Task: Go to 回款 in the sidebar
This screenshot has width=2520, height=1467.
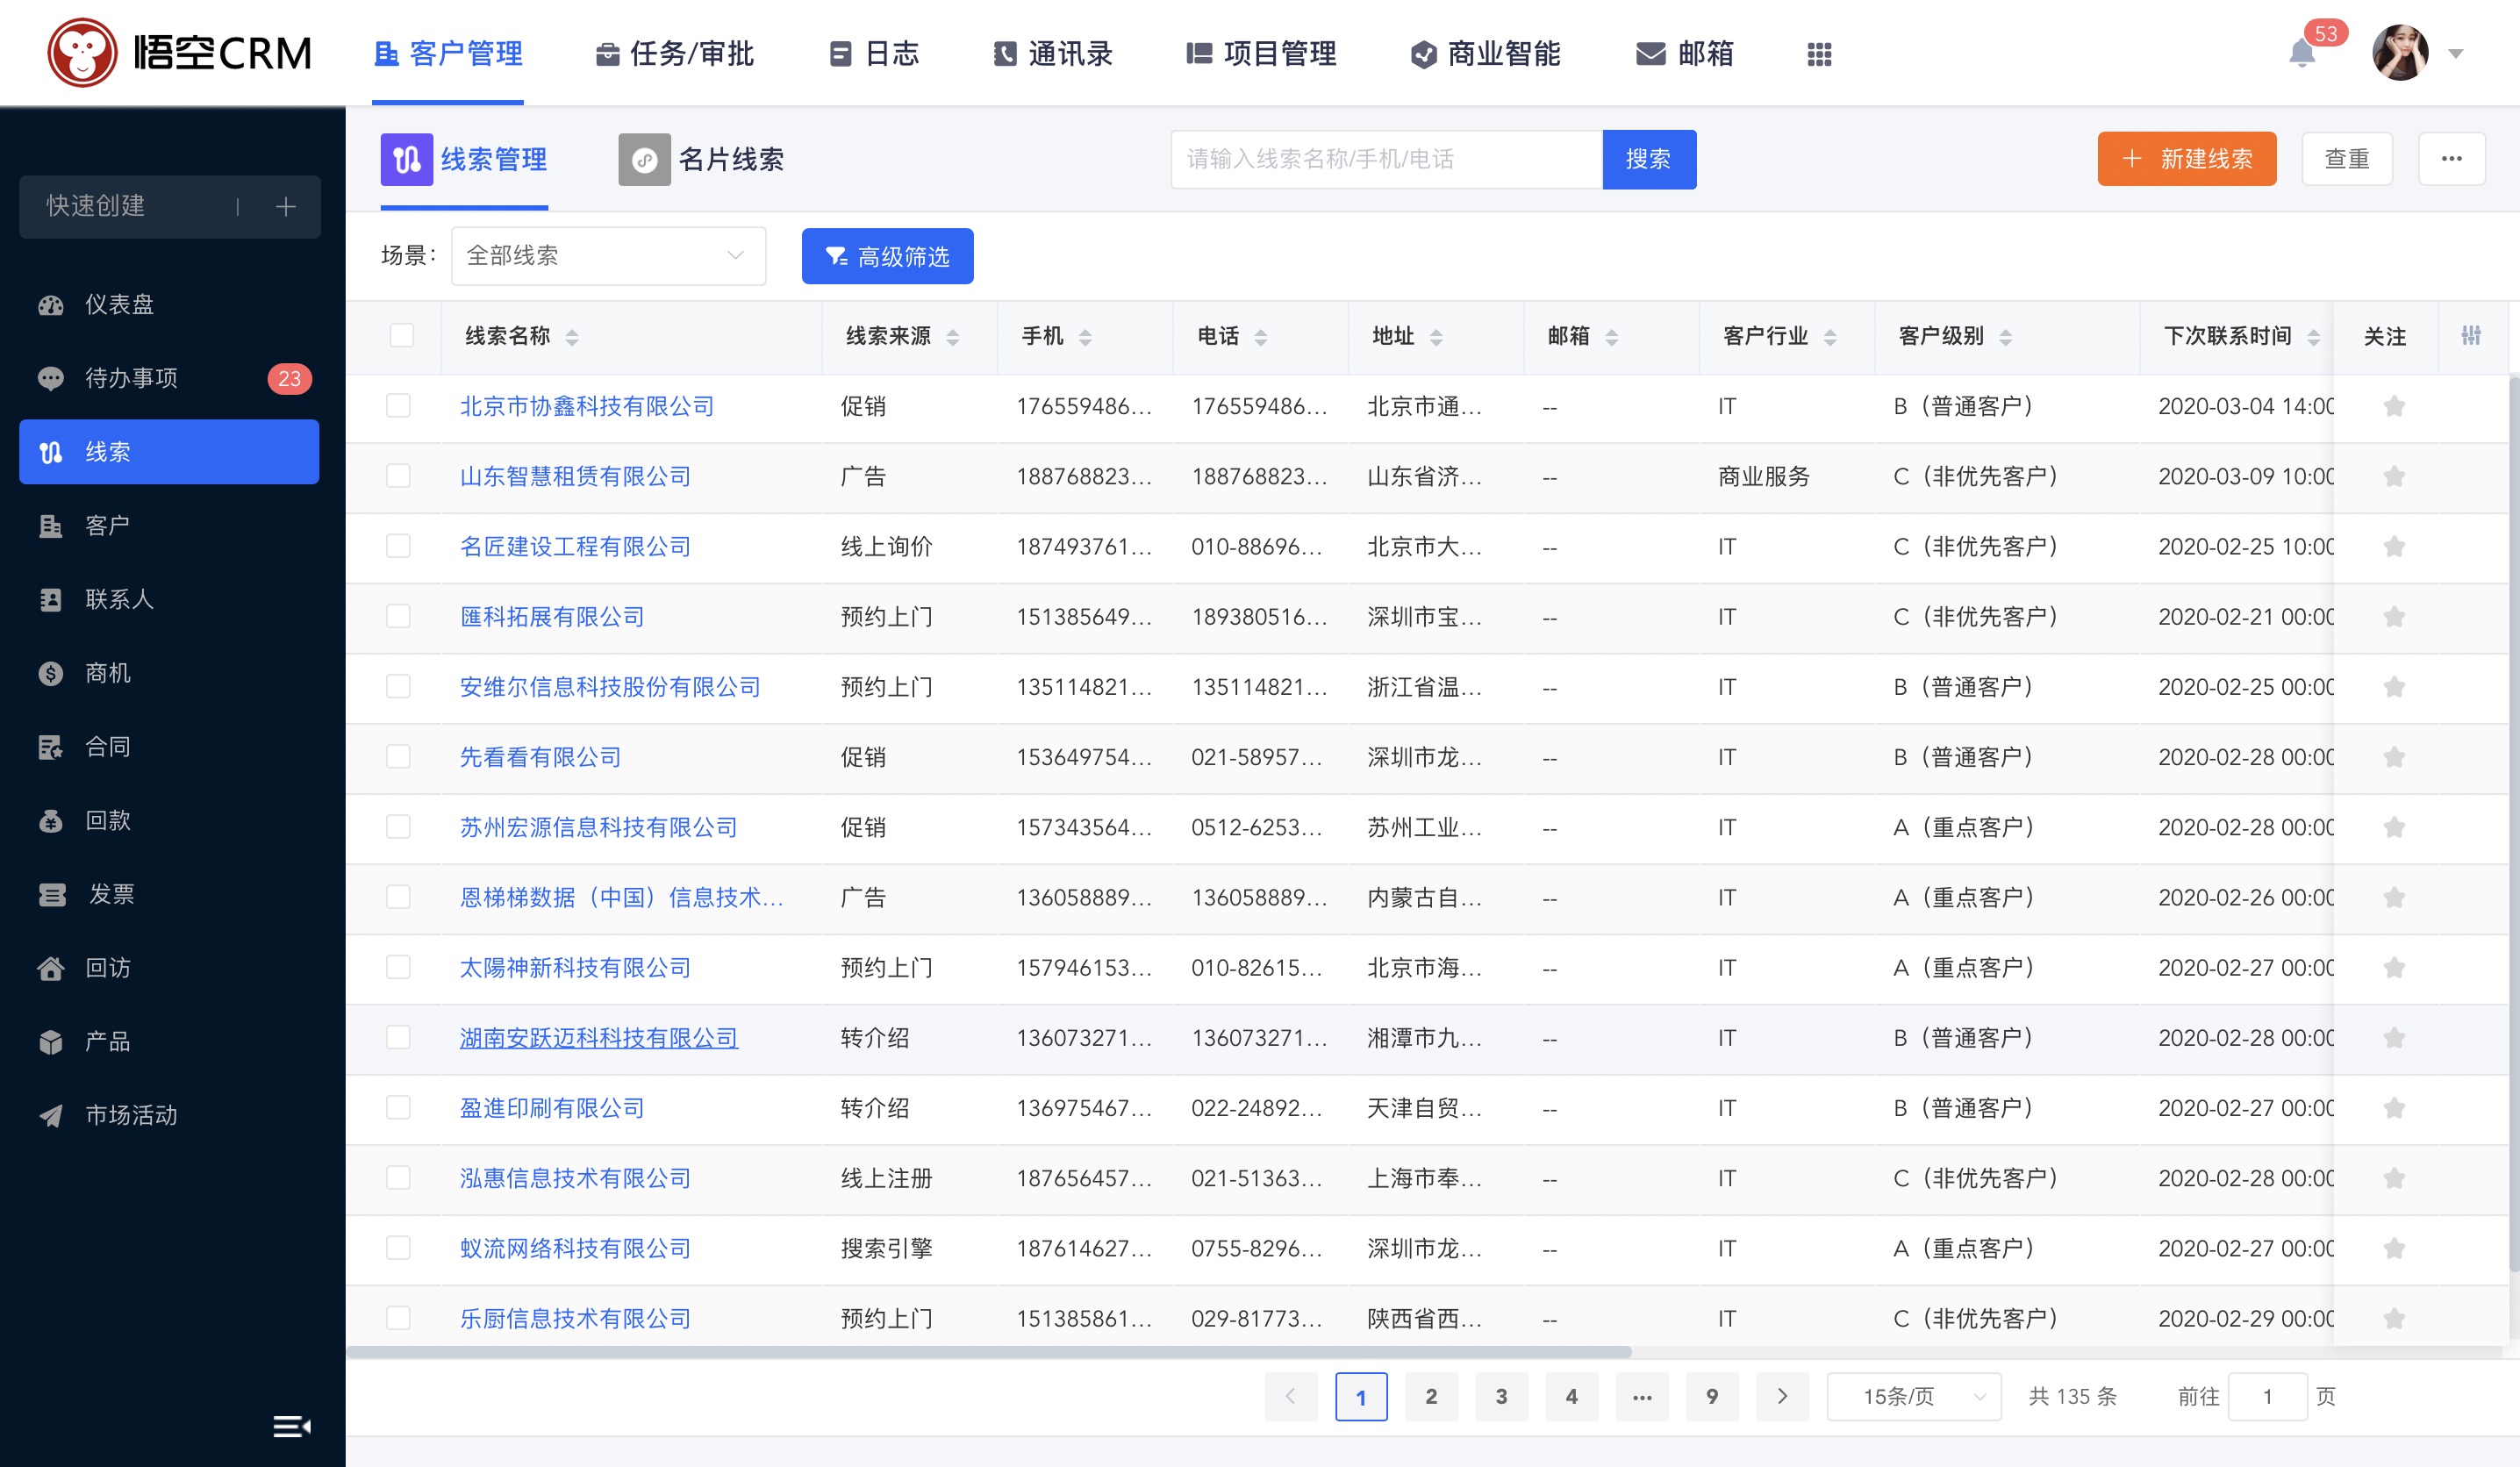Action: 108,820
